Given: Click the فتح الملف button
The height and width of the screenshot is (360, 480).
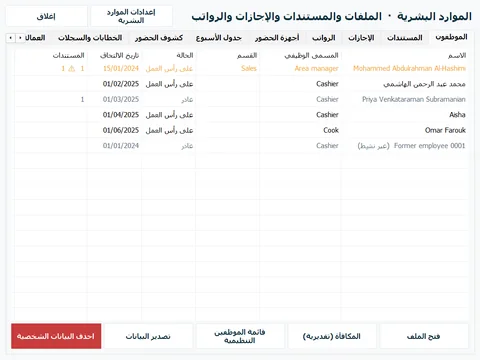Looking at the screenshot, I should click(x=424, y=336).
